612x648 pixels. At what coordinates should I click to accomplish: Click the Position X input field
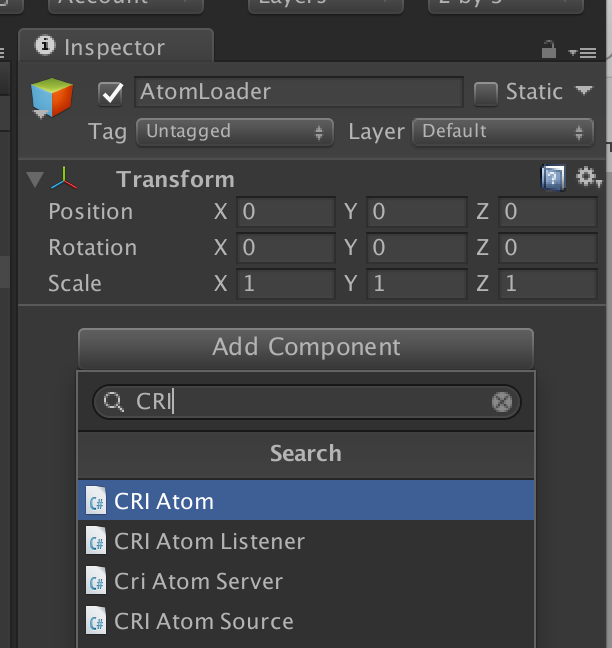coord(286,212)
